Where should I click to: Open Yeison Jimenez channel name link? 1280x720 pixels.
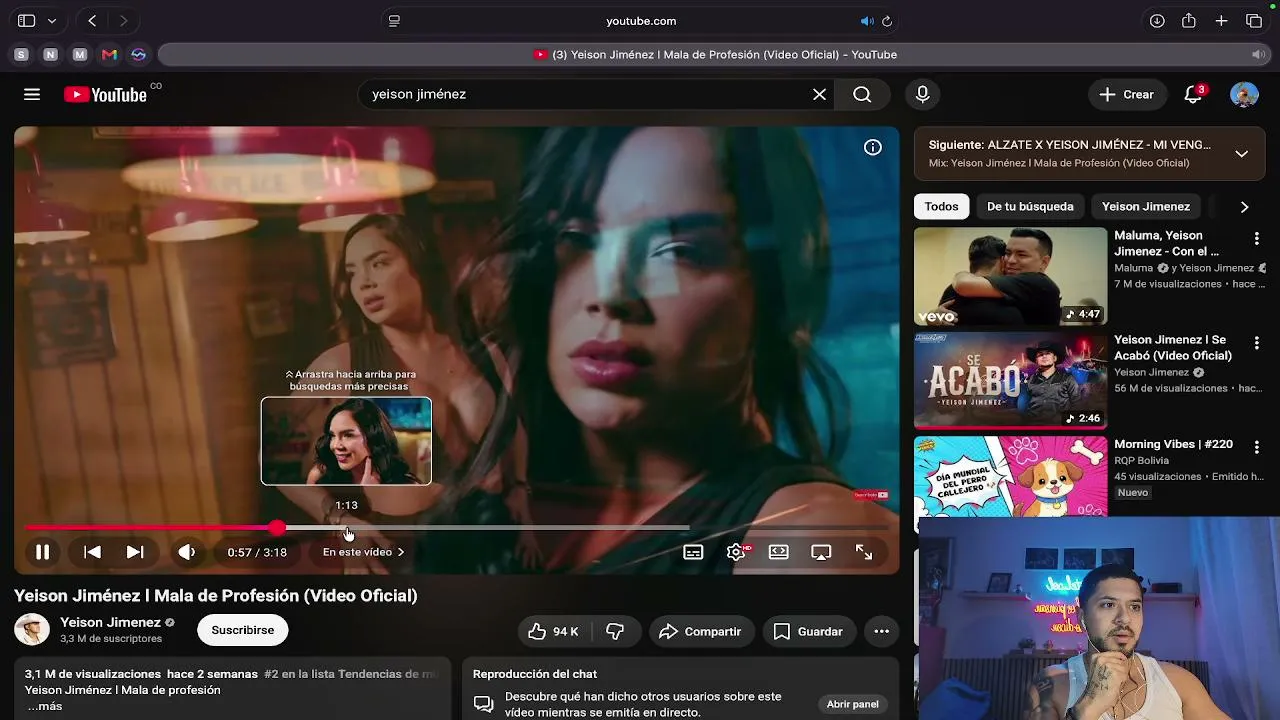tap(110, 622)
